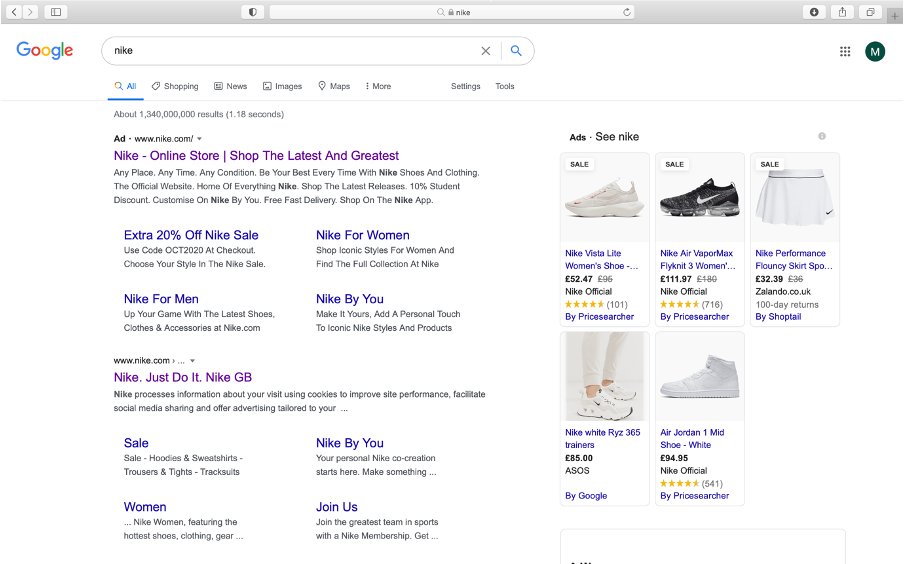Open the 'Join Us' sitelink
Screen dimensions: 904x564
(337, 507)
